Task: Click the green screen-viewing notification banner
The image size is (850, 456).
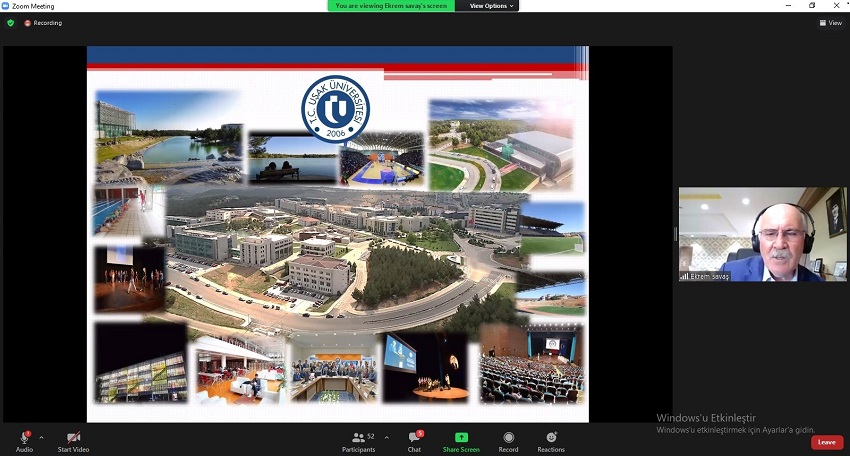Action: pyautogui.click(x=391, y=6)
